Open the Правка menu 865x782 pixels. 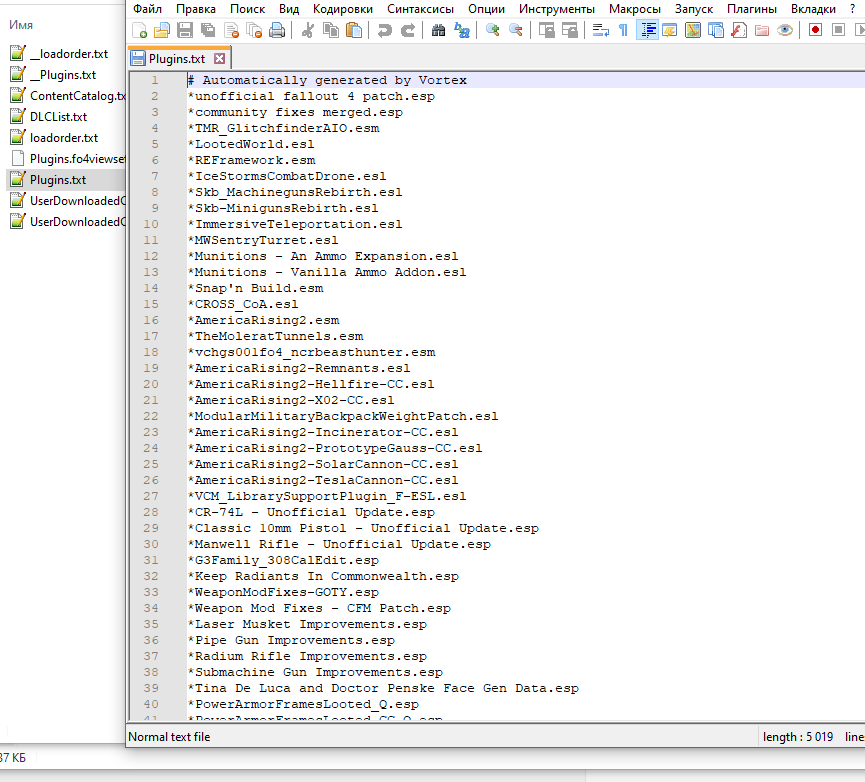click(x=196, y=9)
